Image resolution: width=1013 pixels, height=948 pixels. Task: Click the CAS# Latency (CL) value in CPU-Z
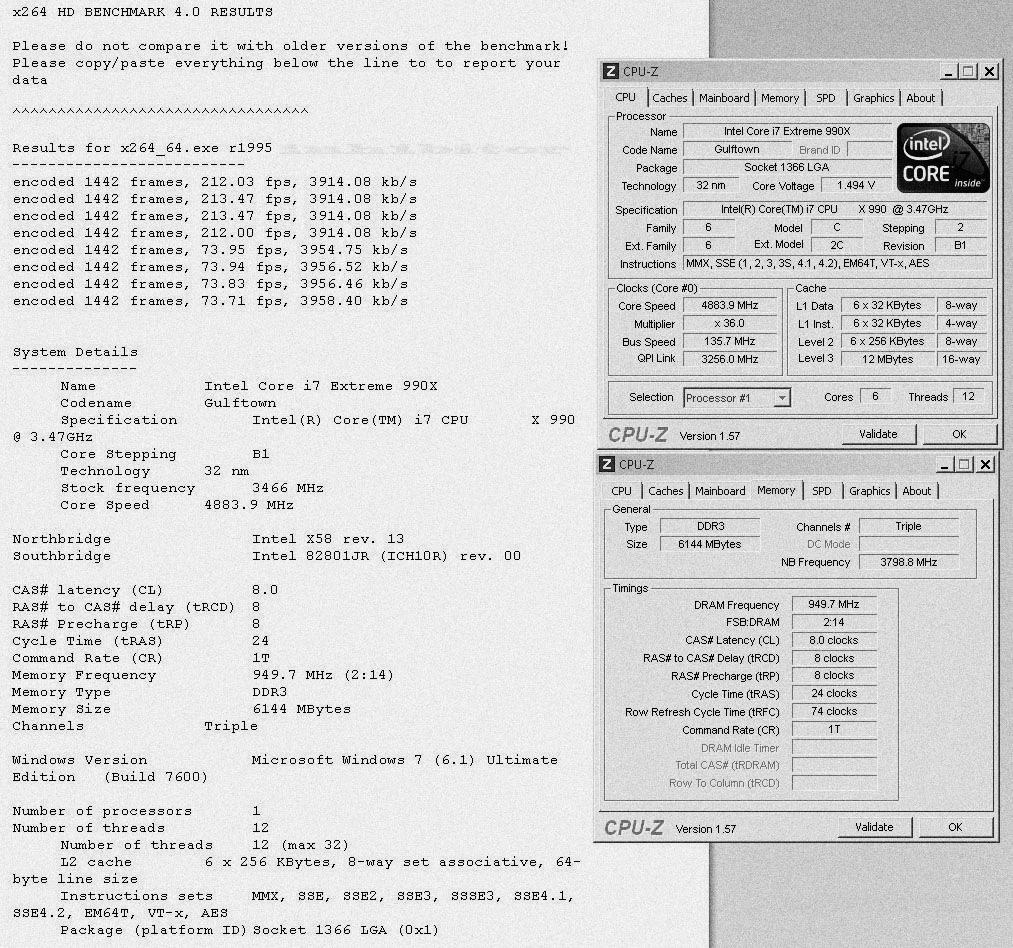(834, 640)
